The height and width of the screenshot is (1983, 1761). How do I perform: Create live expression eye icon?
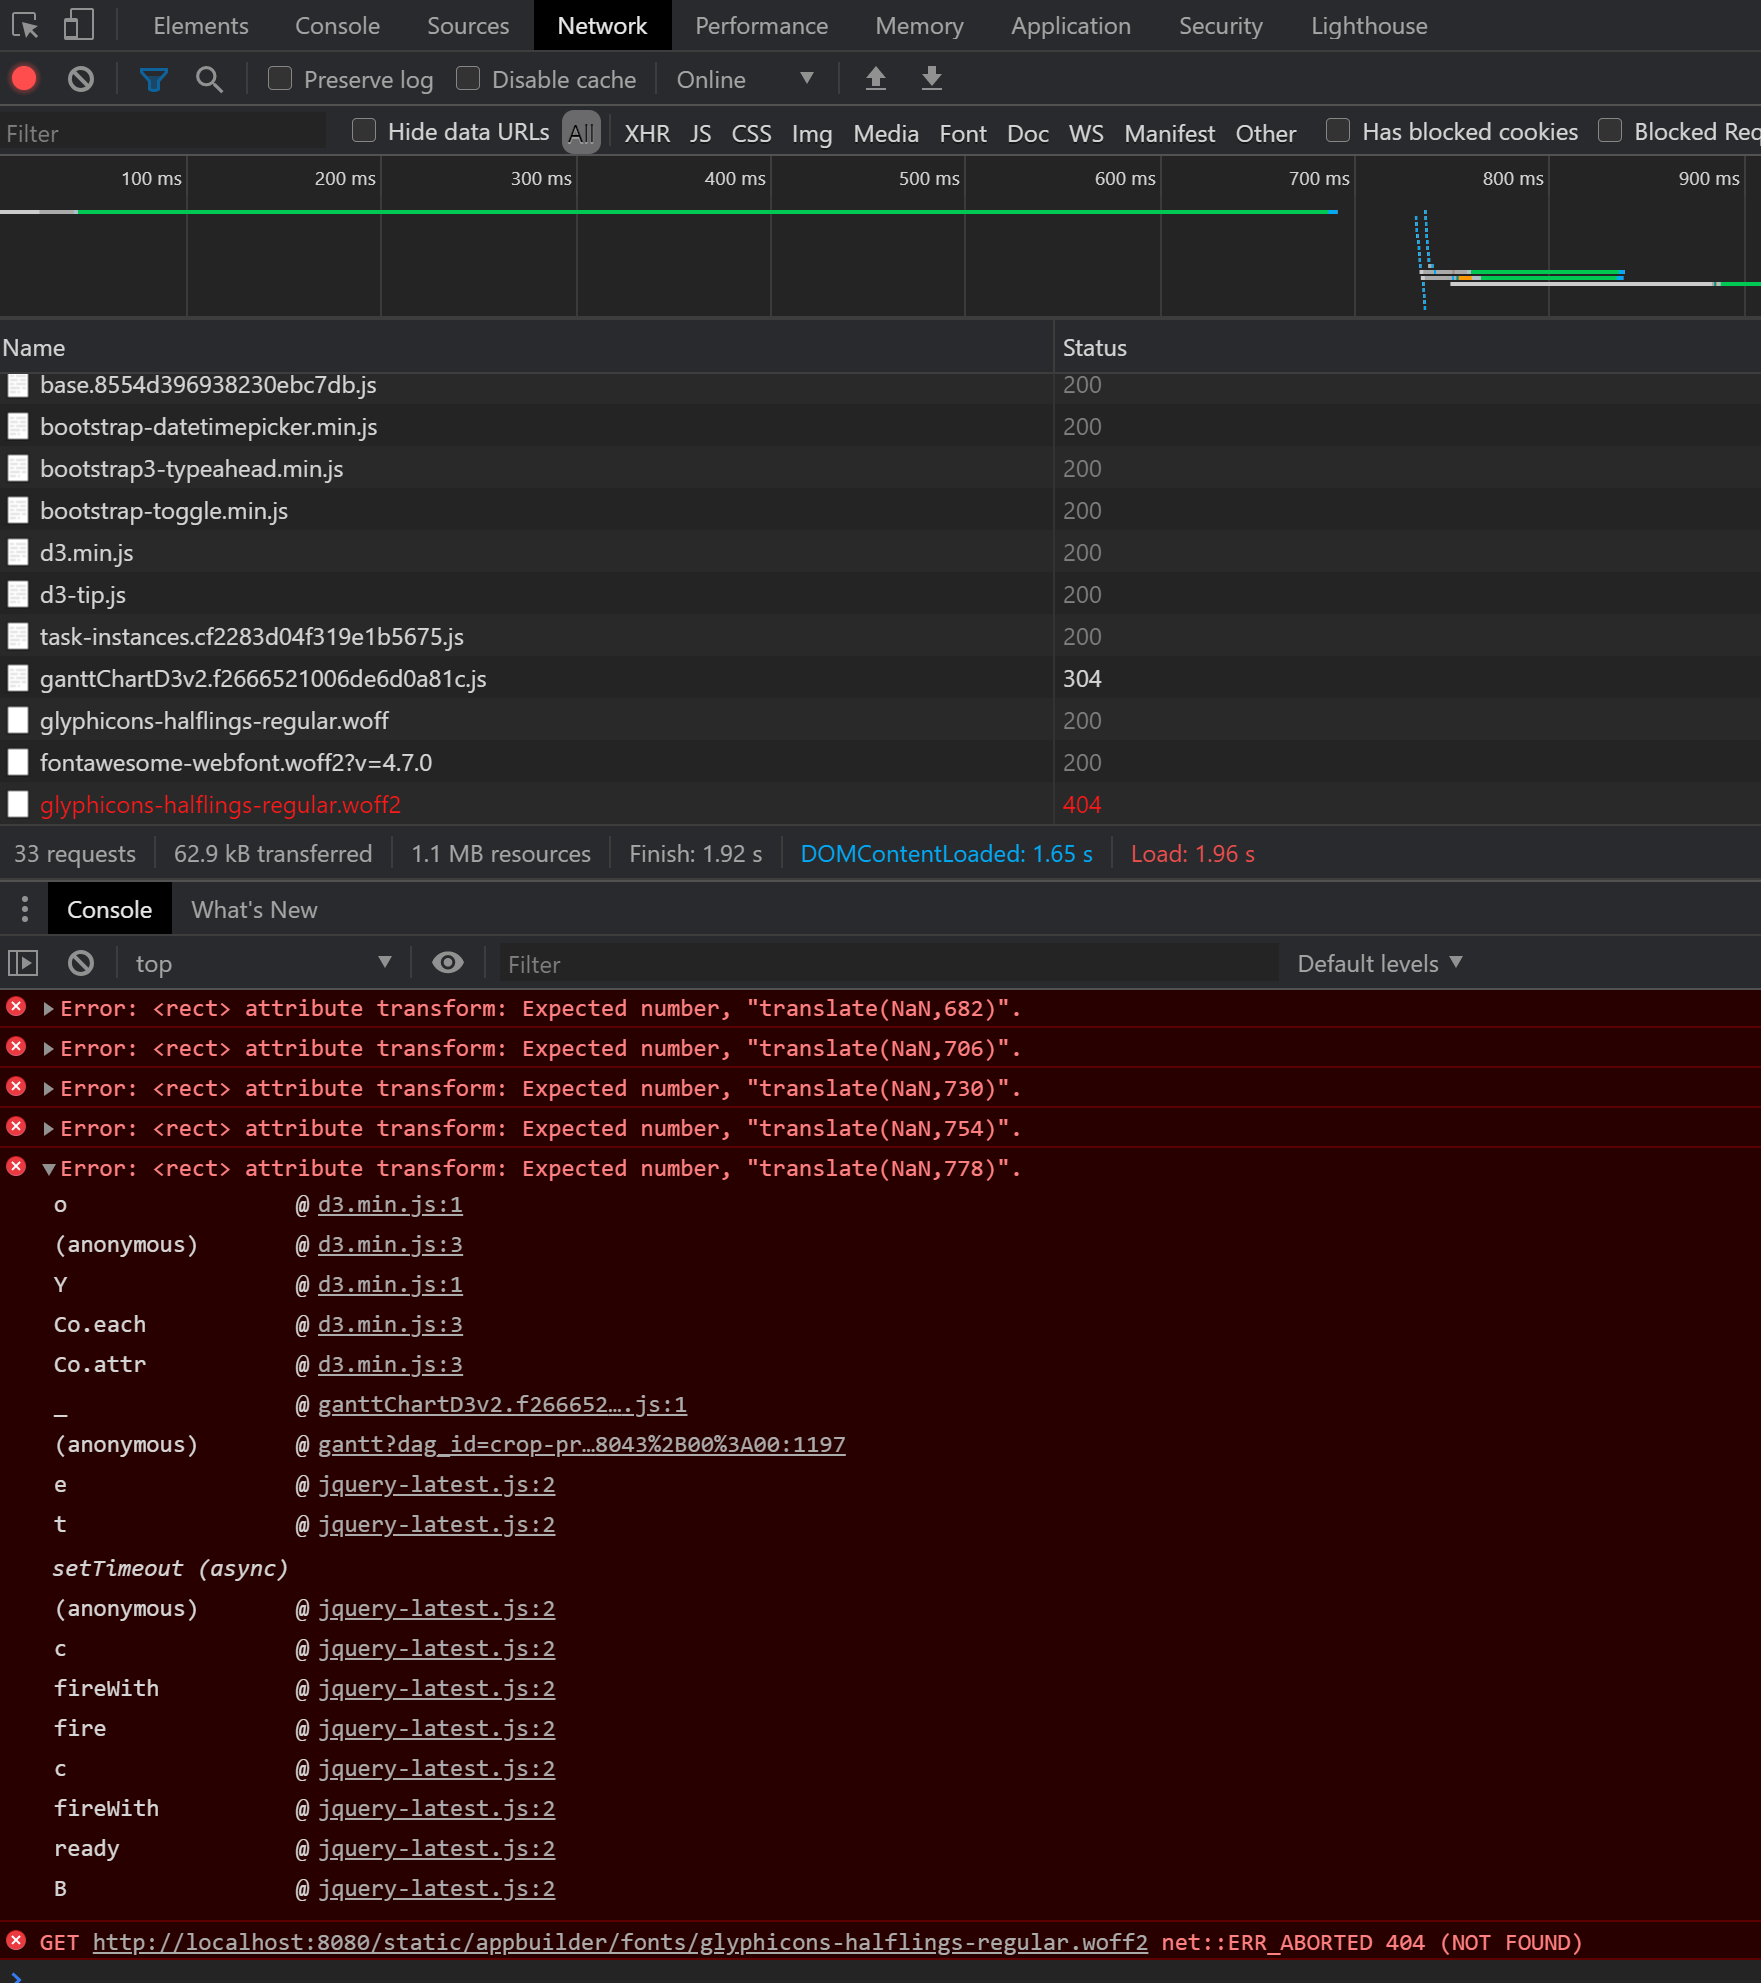coord(447,962)
